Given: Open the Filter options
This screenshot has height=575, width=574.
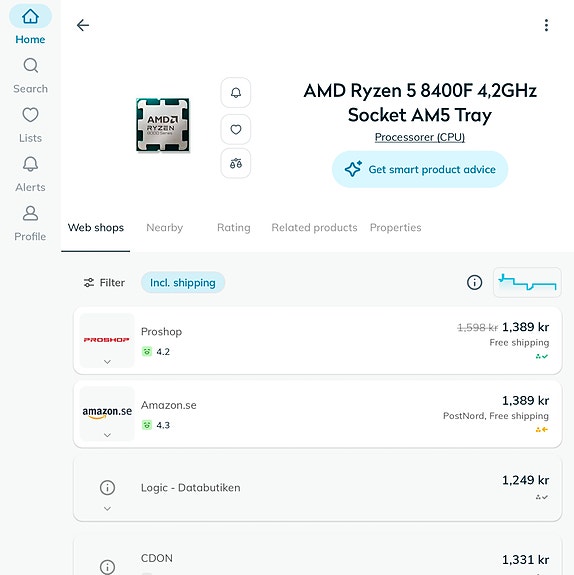Looking at the screenshot, I should [x=104, y=283].
